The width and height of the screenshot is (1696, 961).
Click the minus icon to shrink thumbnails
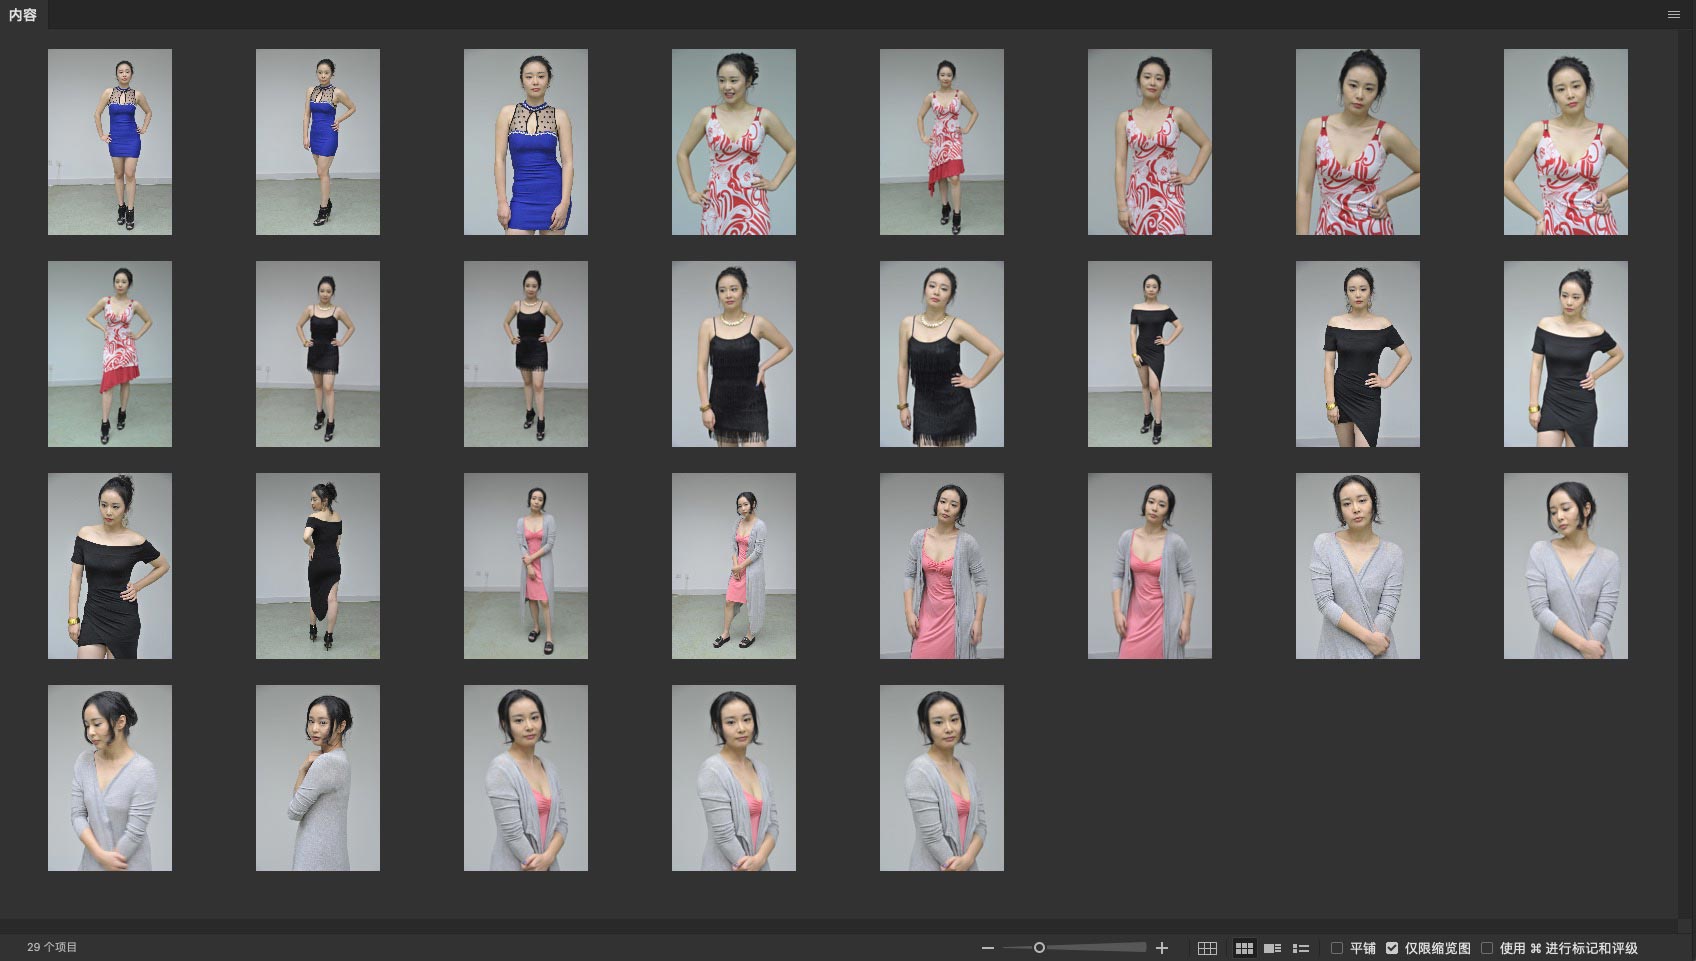[988, 948]
